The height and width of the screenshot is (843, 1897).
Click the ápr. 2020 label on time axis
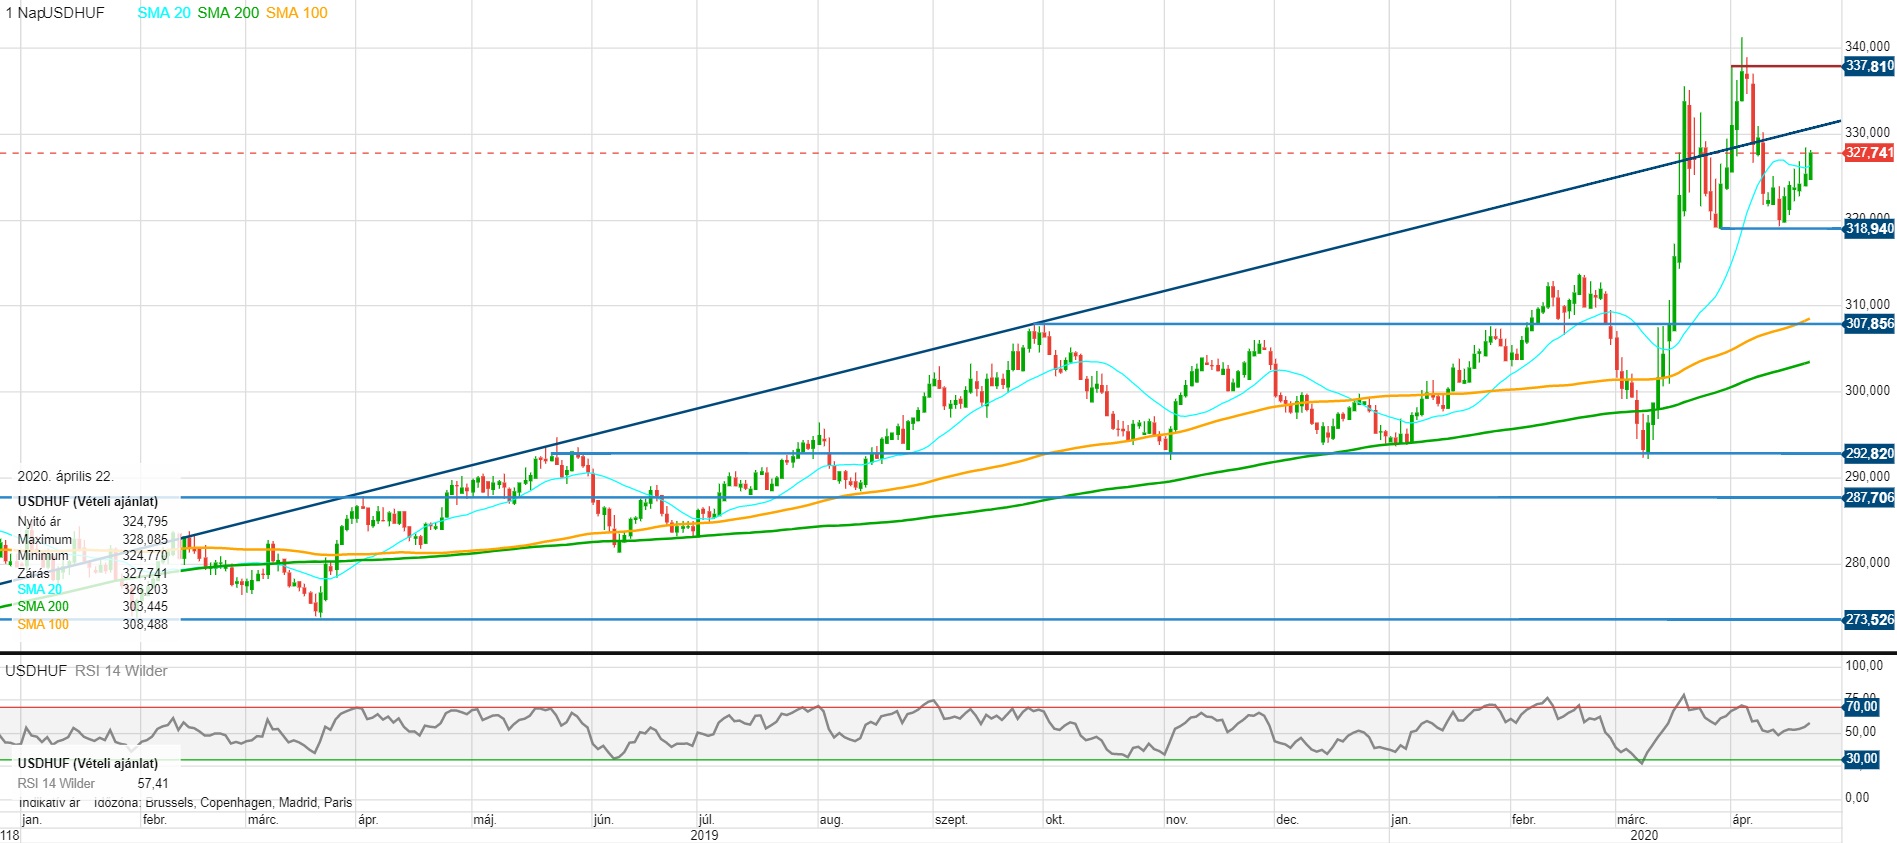pos(1742,820)
